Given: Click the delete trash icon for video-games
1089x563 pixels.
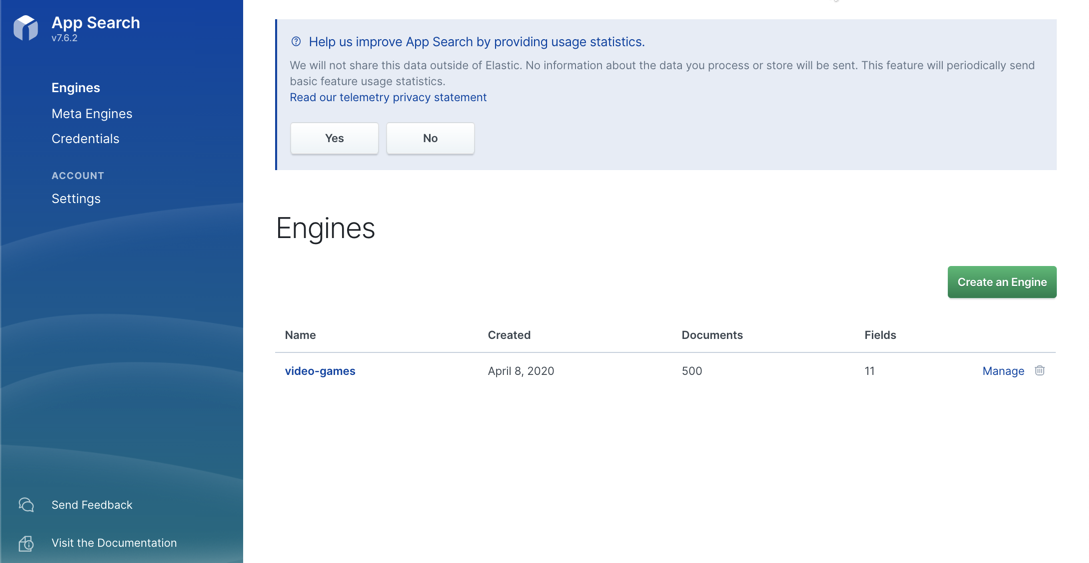Looking at the screenshot, I should [1040, 371].
